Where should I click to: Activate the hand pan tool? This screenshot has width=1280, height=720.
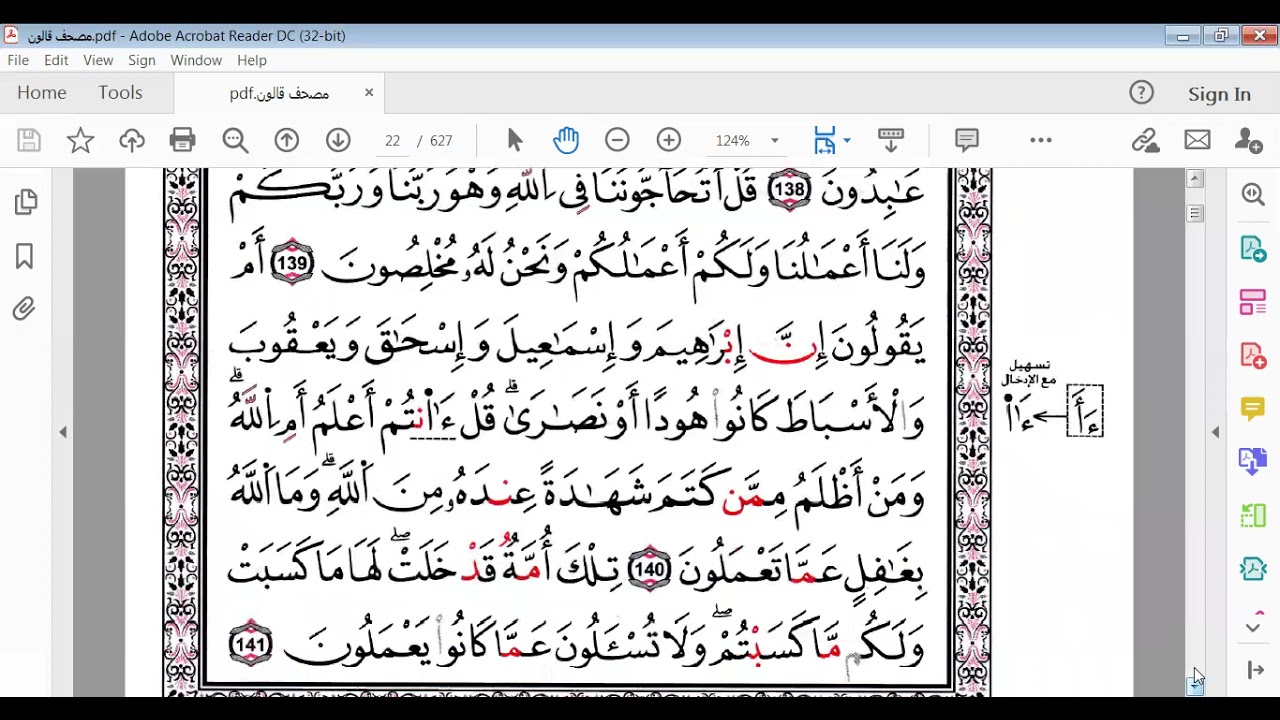tap(566, 140)
